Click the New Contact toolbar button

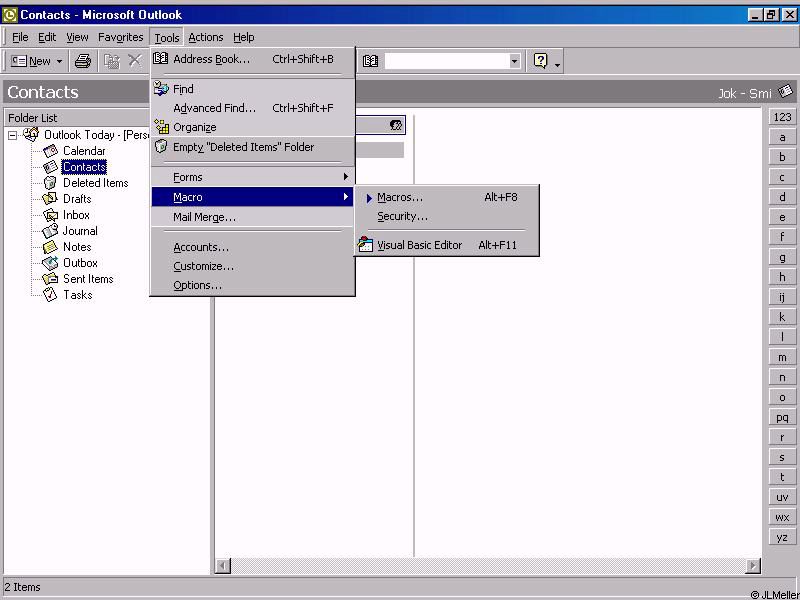(31, 61)
